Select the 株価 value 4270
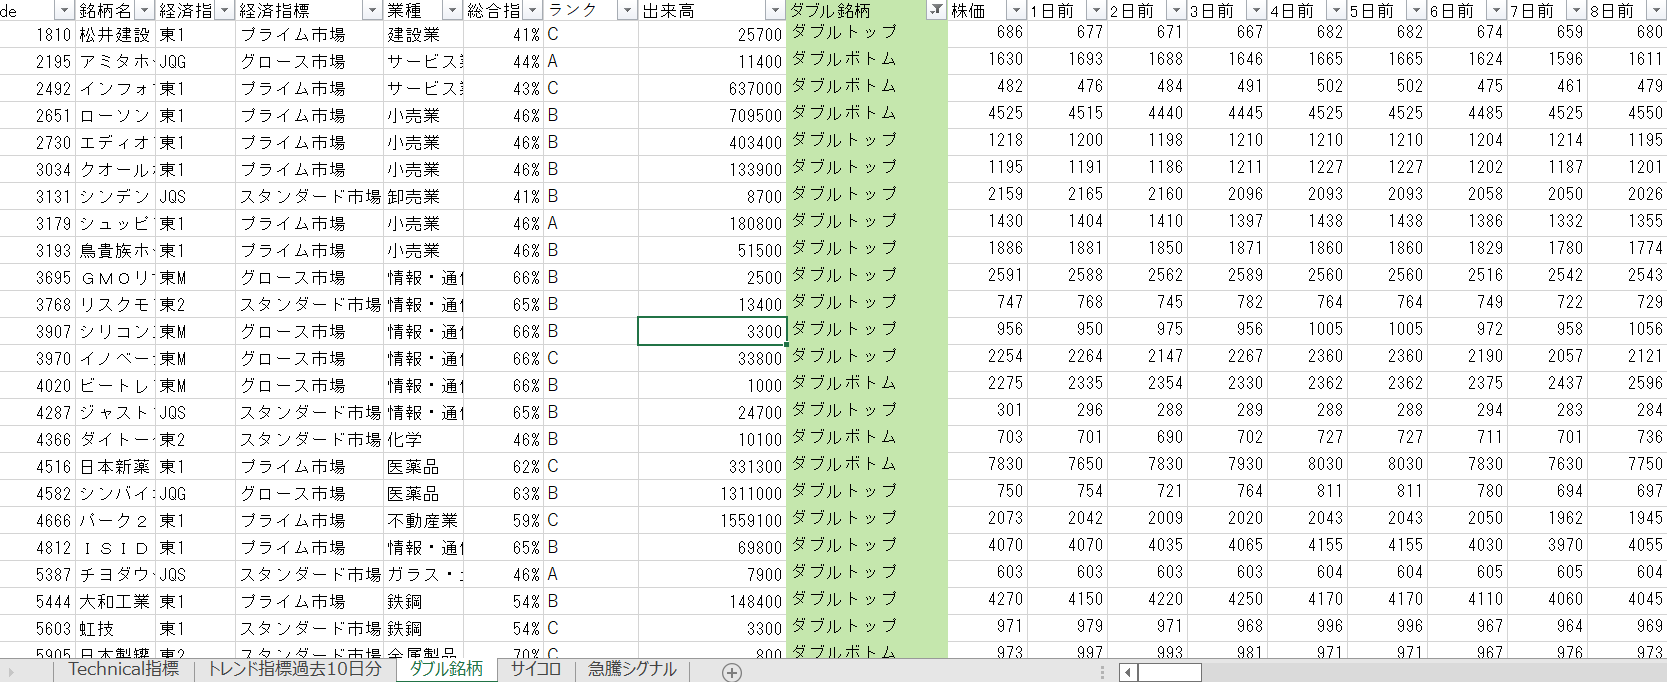The image size is (1667, 682). pos(987,601)
